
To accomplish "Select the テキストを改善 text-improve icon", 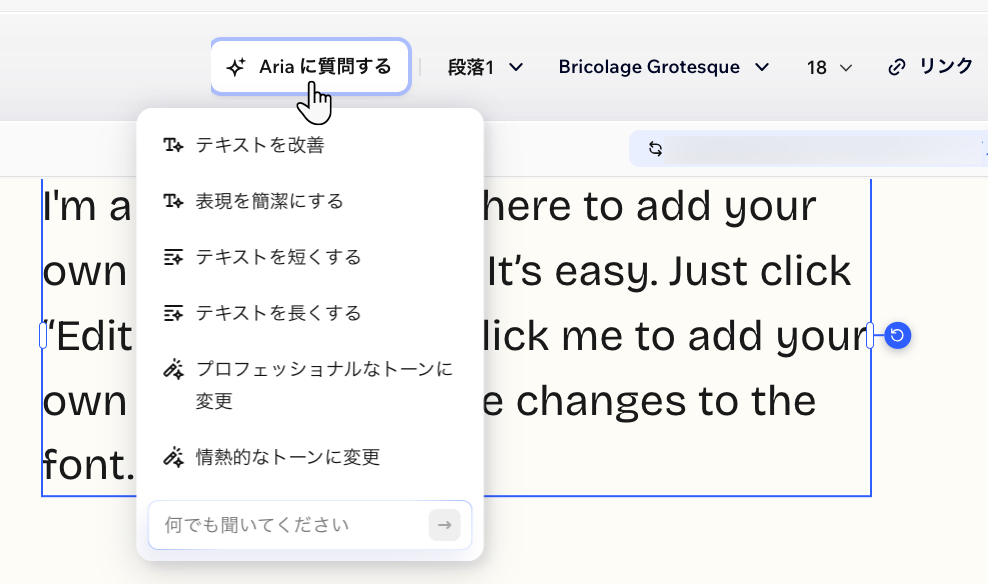I will pos(171,144).
